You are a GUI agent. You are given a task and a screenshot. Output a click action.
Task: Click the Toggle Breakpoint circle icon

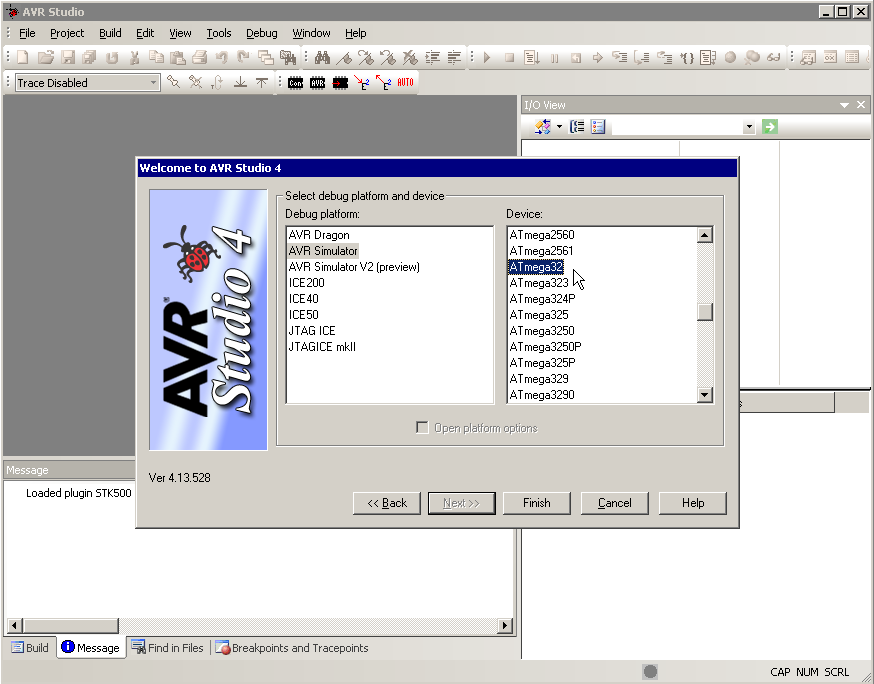(x=730, y=57)
